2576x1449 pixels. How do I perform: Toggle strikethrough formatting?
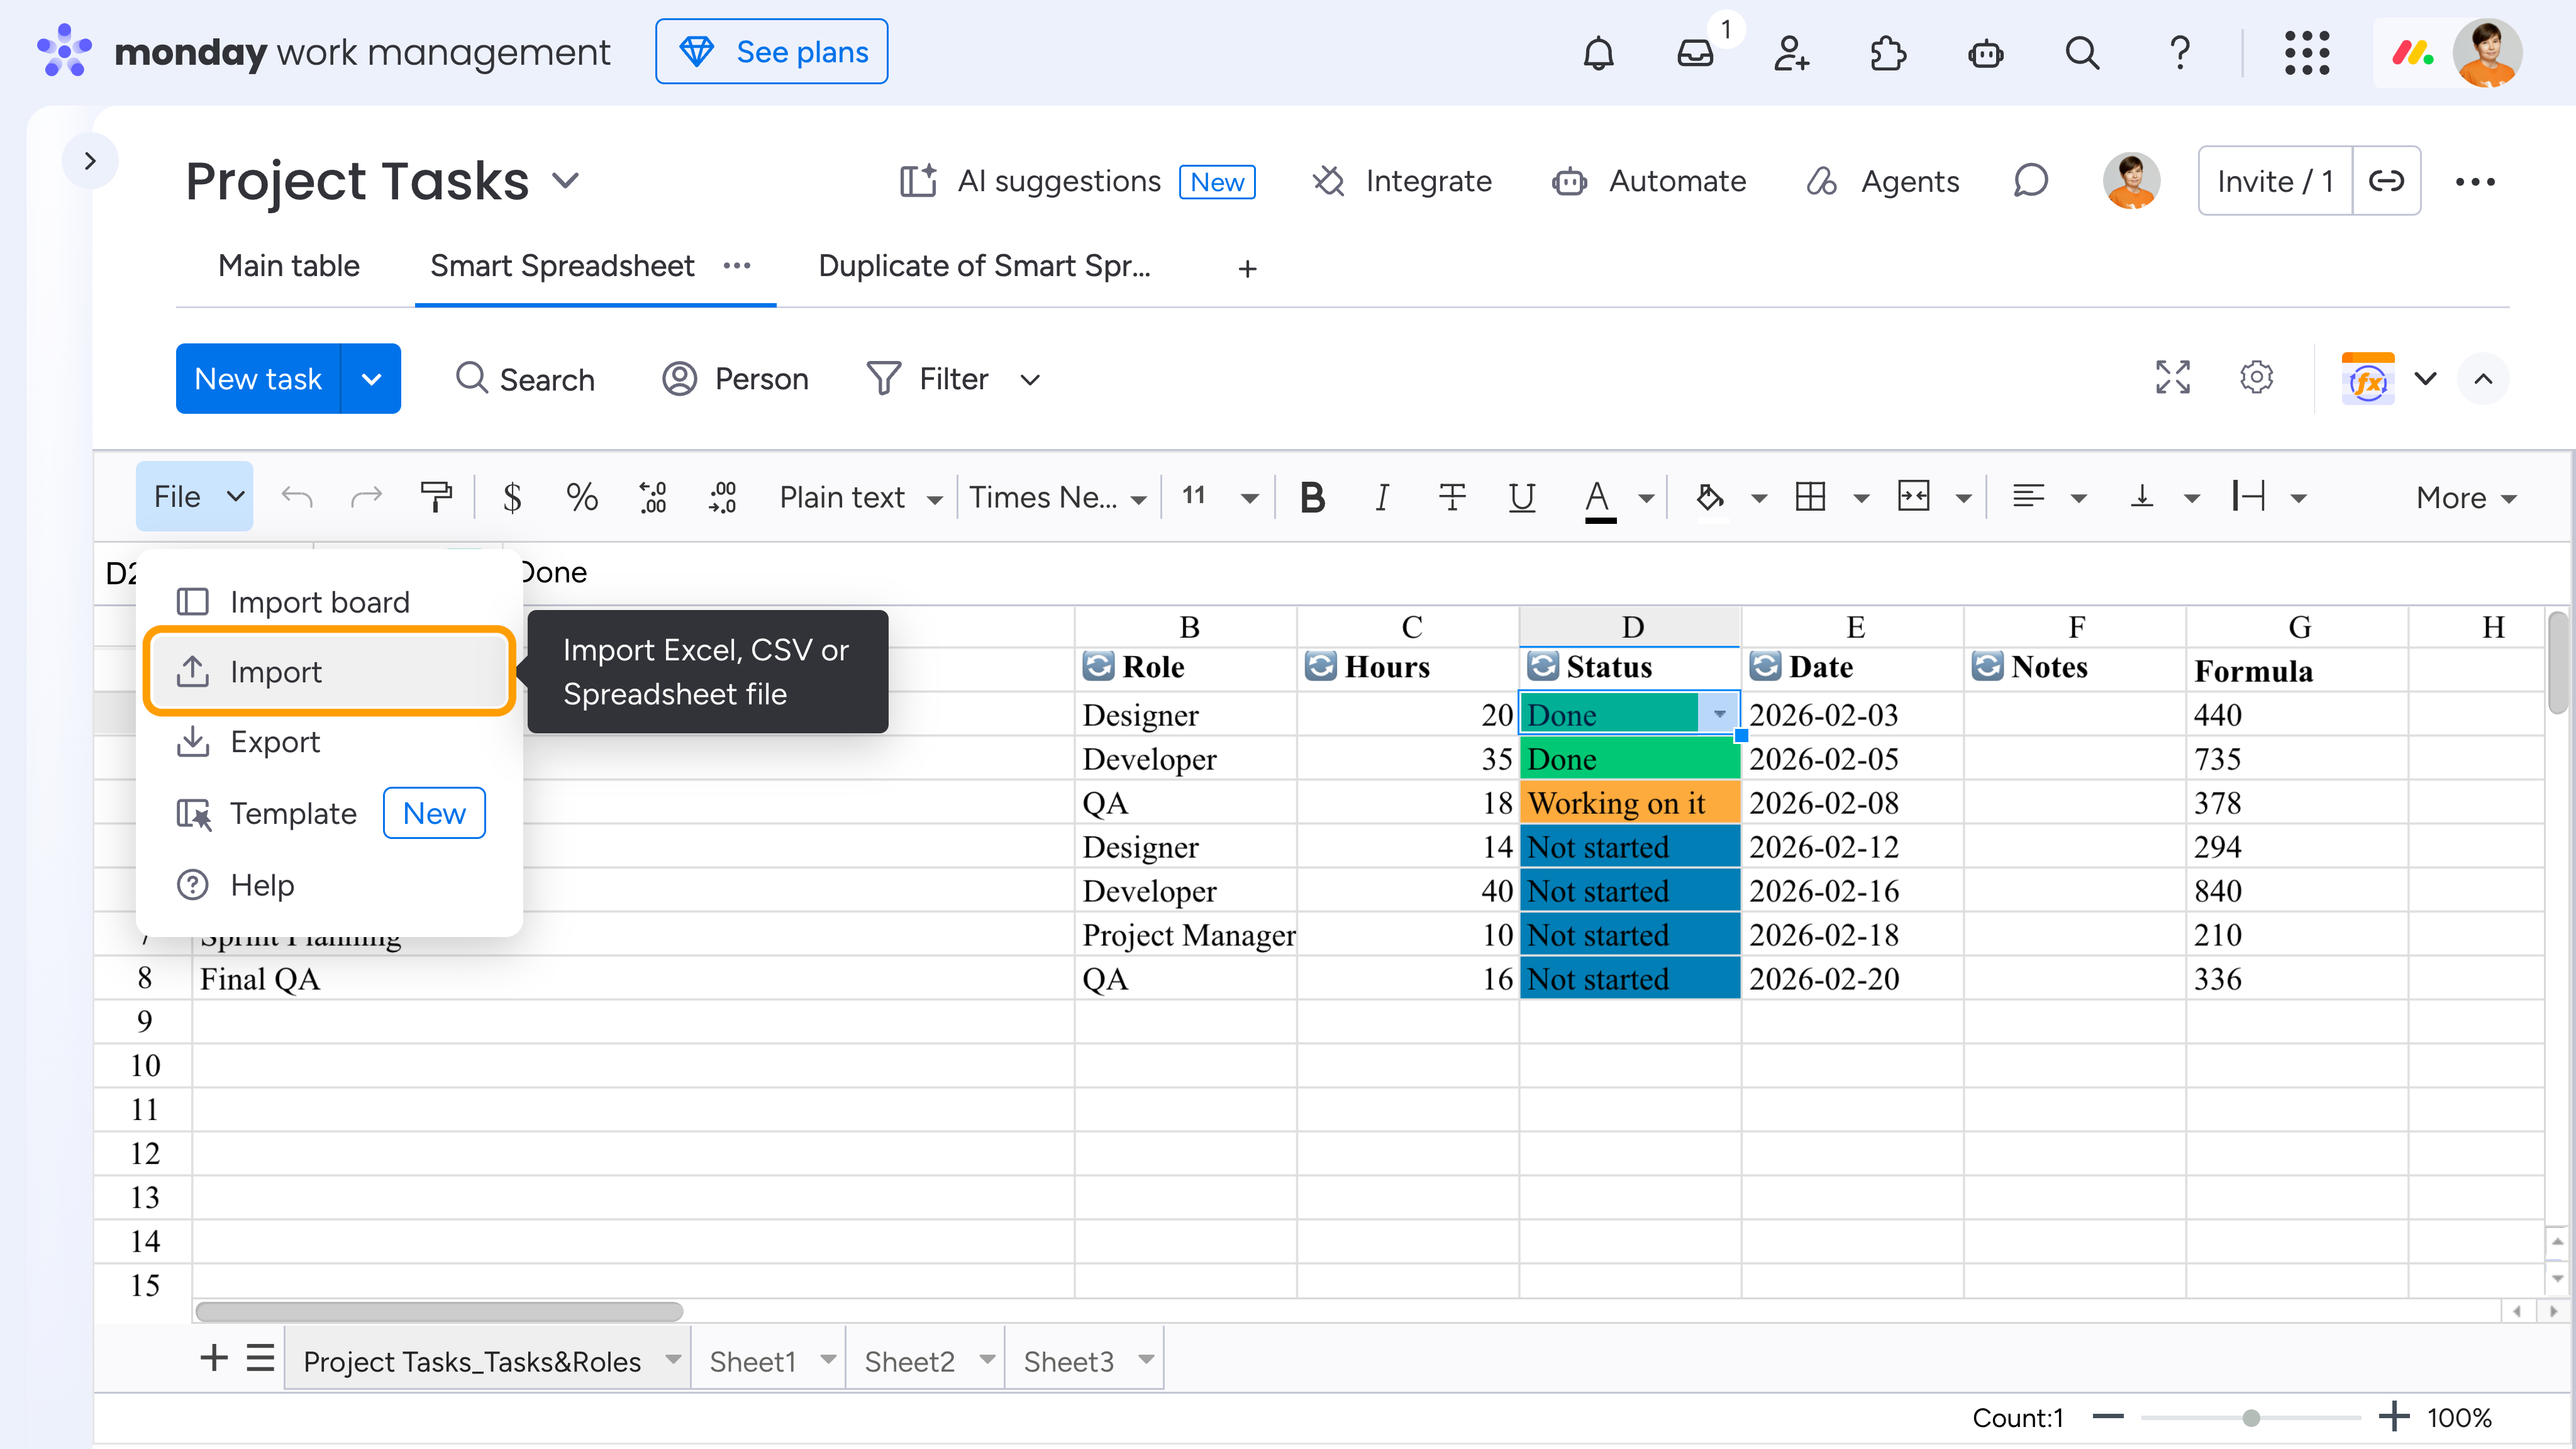[1452, 497]
